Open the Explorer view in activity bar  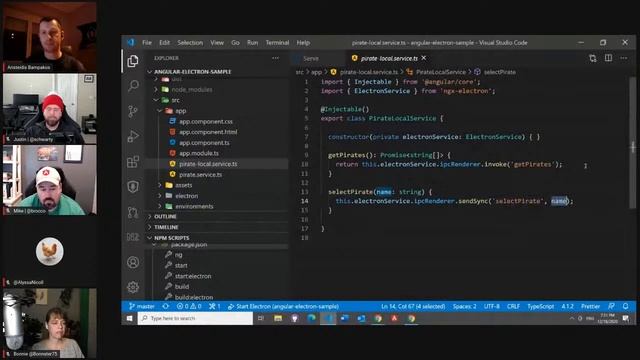click(x=133, y=61)
